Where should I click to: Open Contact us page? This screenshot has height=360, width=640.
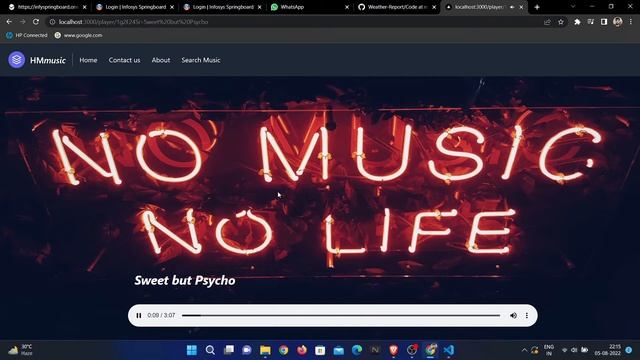124,60
